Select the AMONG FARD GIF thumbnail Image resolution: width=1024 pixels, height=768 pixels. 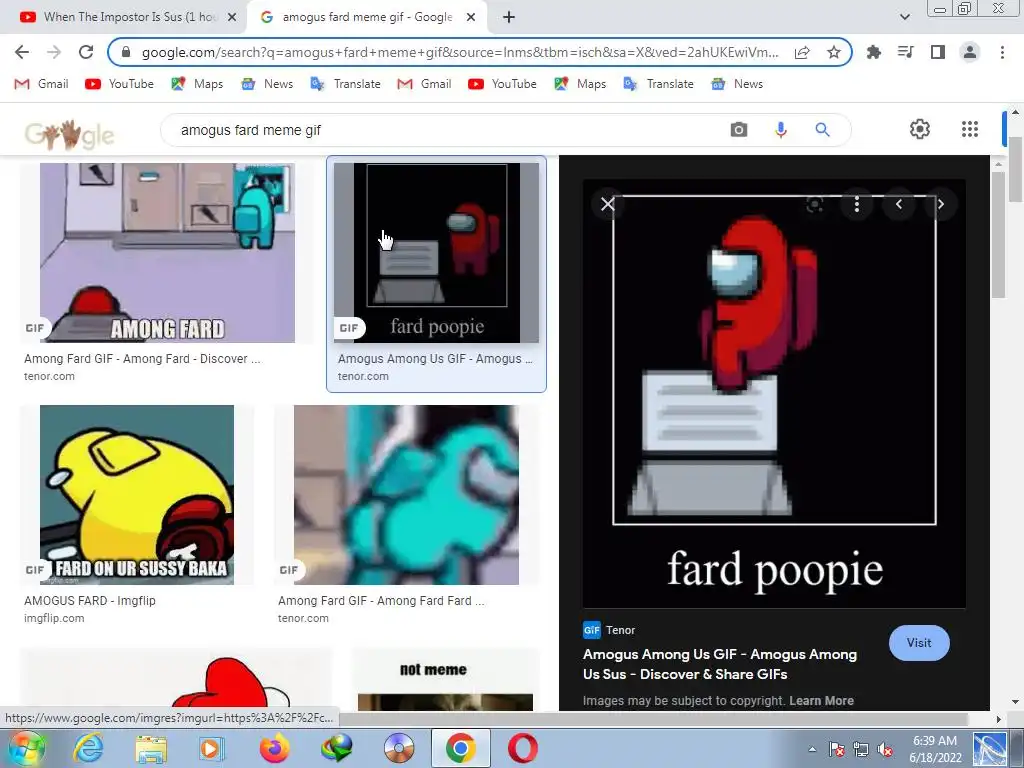167,253
